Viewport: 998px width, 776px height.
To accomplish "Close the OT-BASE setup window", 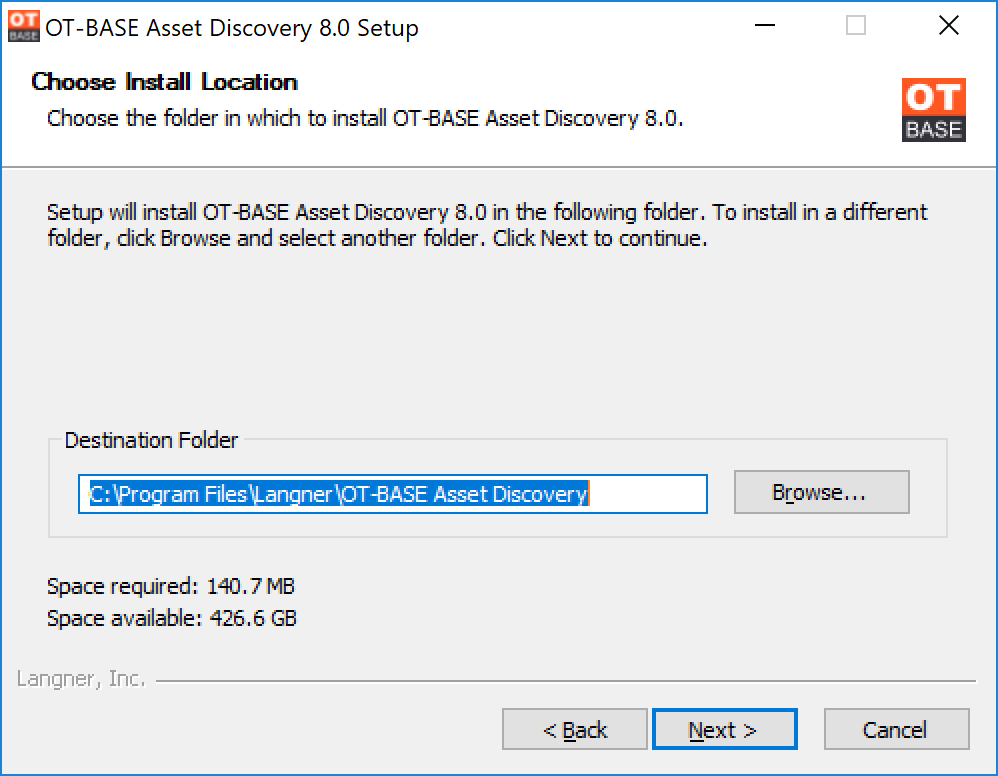I will point(948,26).
